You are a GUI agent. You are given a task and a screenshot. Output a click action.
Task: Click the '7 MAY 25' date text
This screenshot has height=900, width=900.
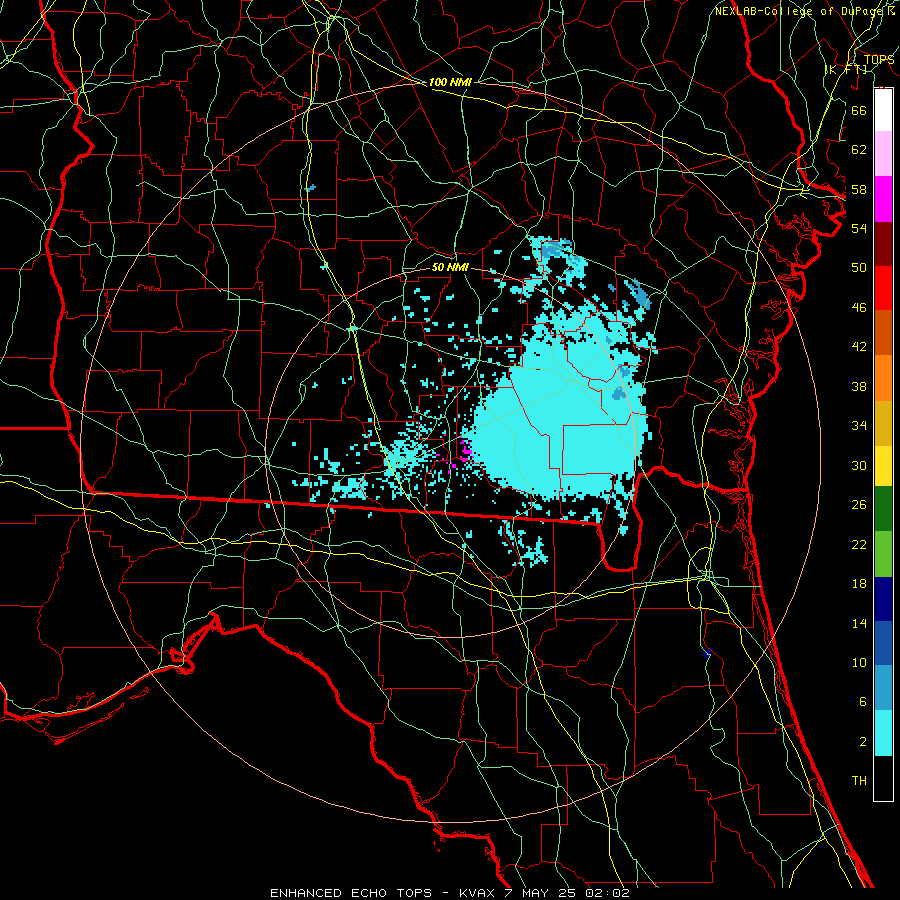(542, 893)
